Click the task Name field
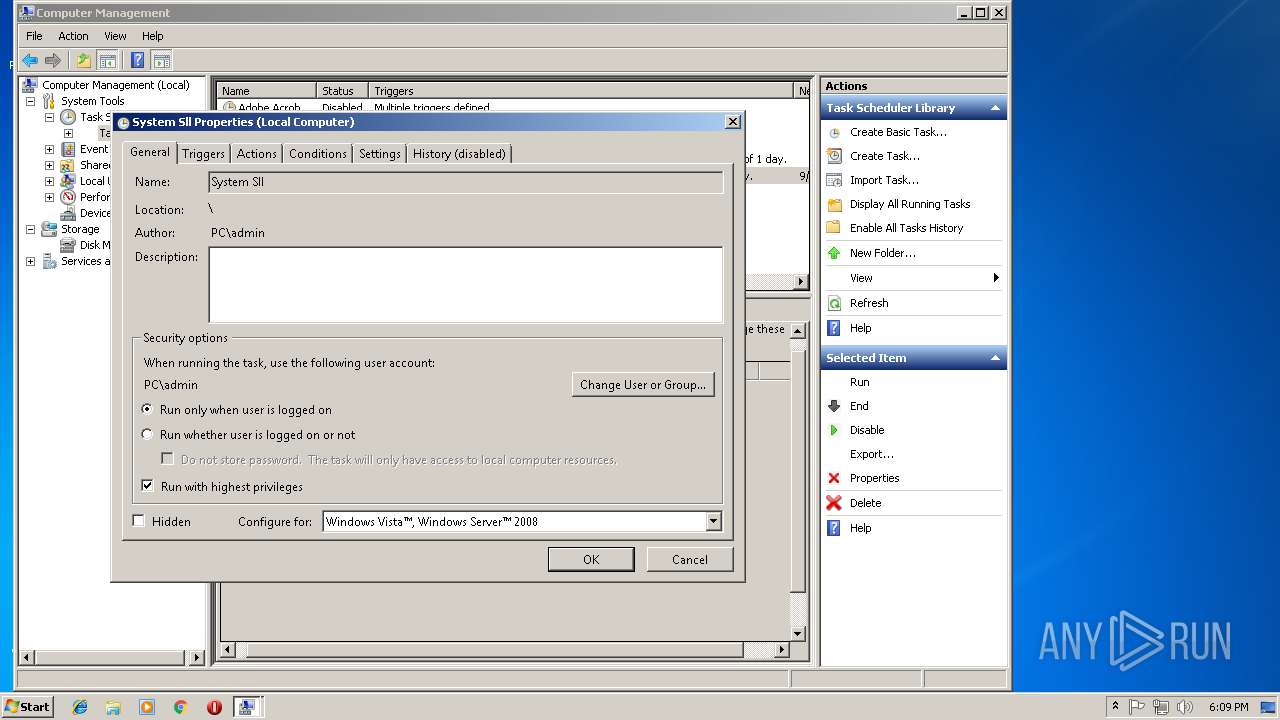This screenshot has height=720, width=1280. click(x=466, y=182)
